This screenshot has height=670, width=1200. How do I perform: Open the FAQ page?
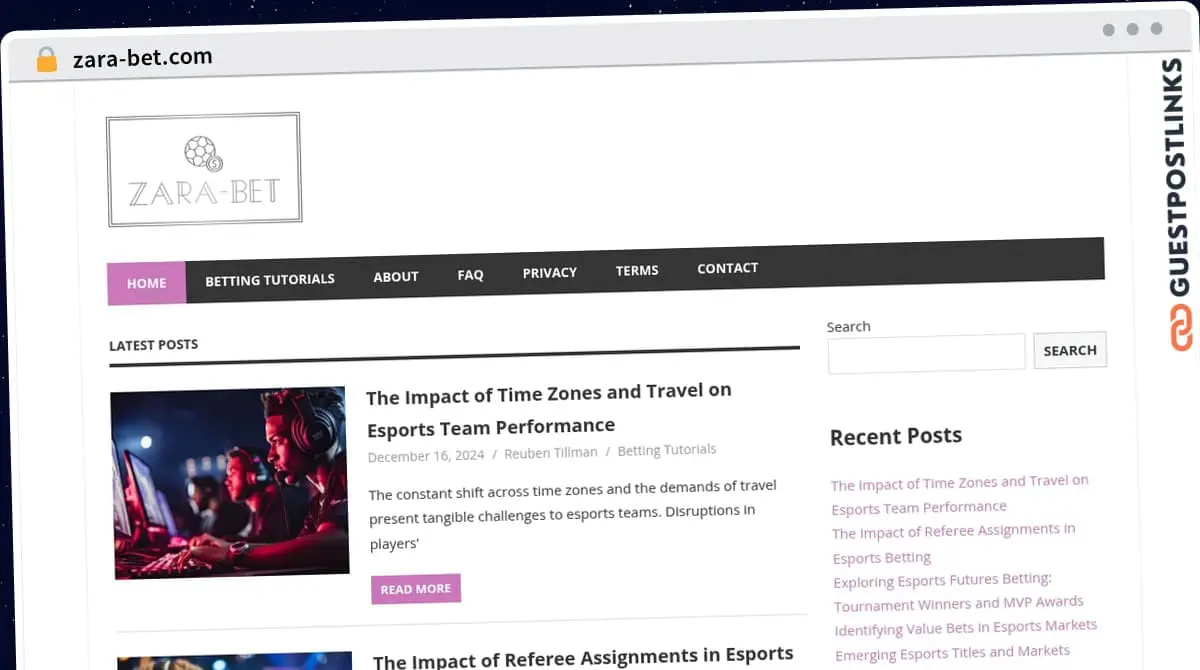coord(470,274)
